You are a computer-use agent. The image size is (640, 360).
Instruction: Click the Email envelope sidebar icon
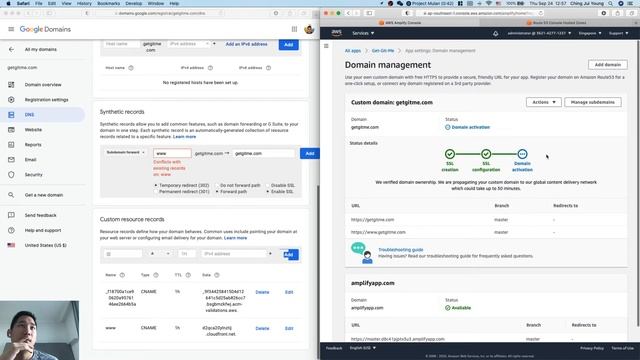click(11, 160)
